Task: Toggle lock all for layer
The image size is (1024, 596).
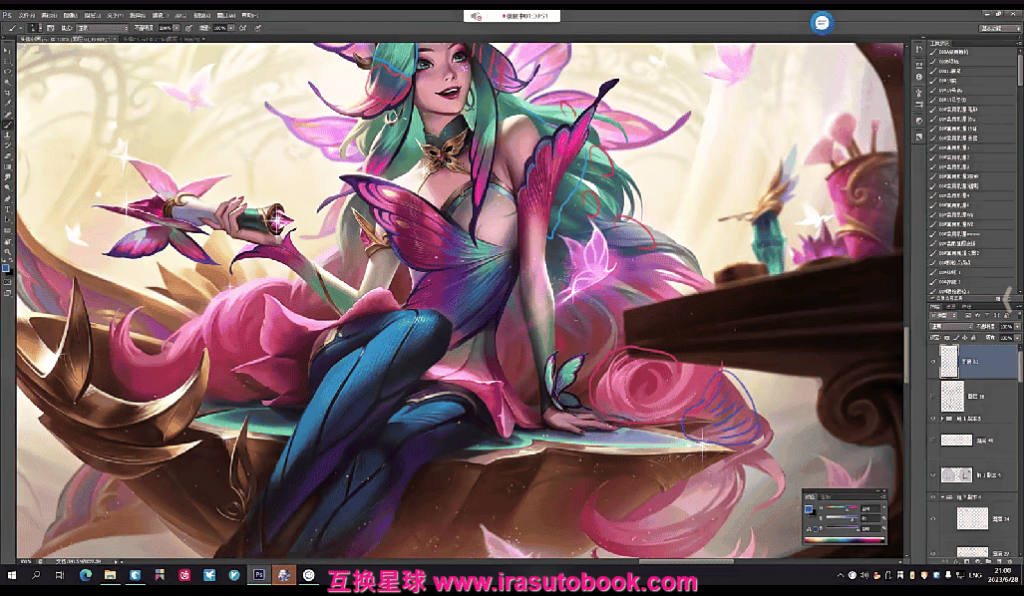Action: pyautogui.click(x=973, y=337)
